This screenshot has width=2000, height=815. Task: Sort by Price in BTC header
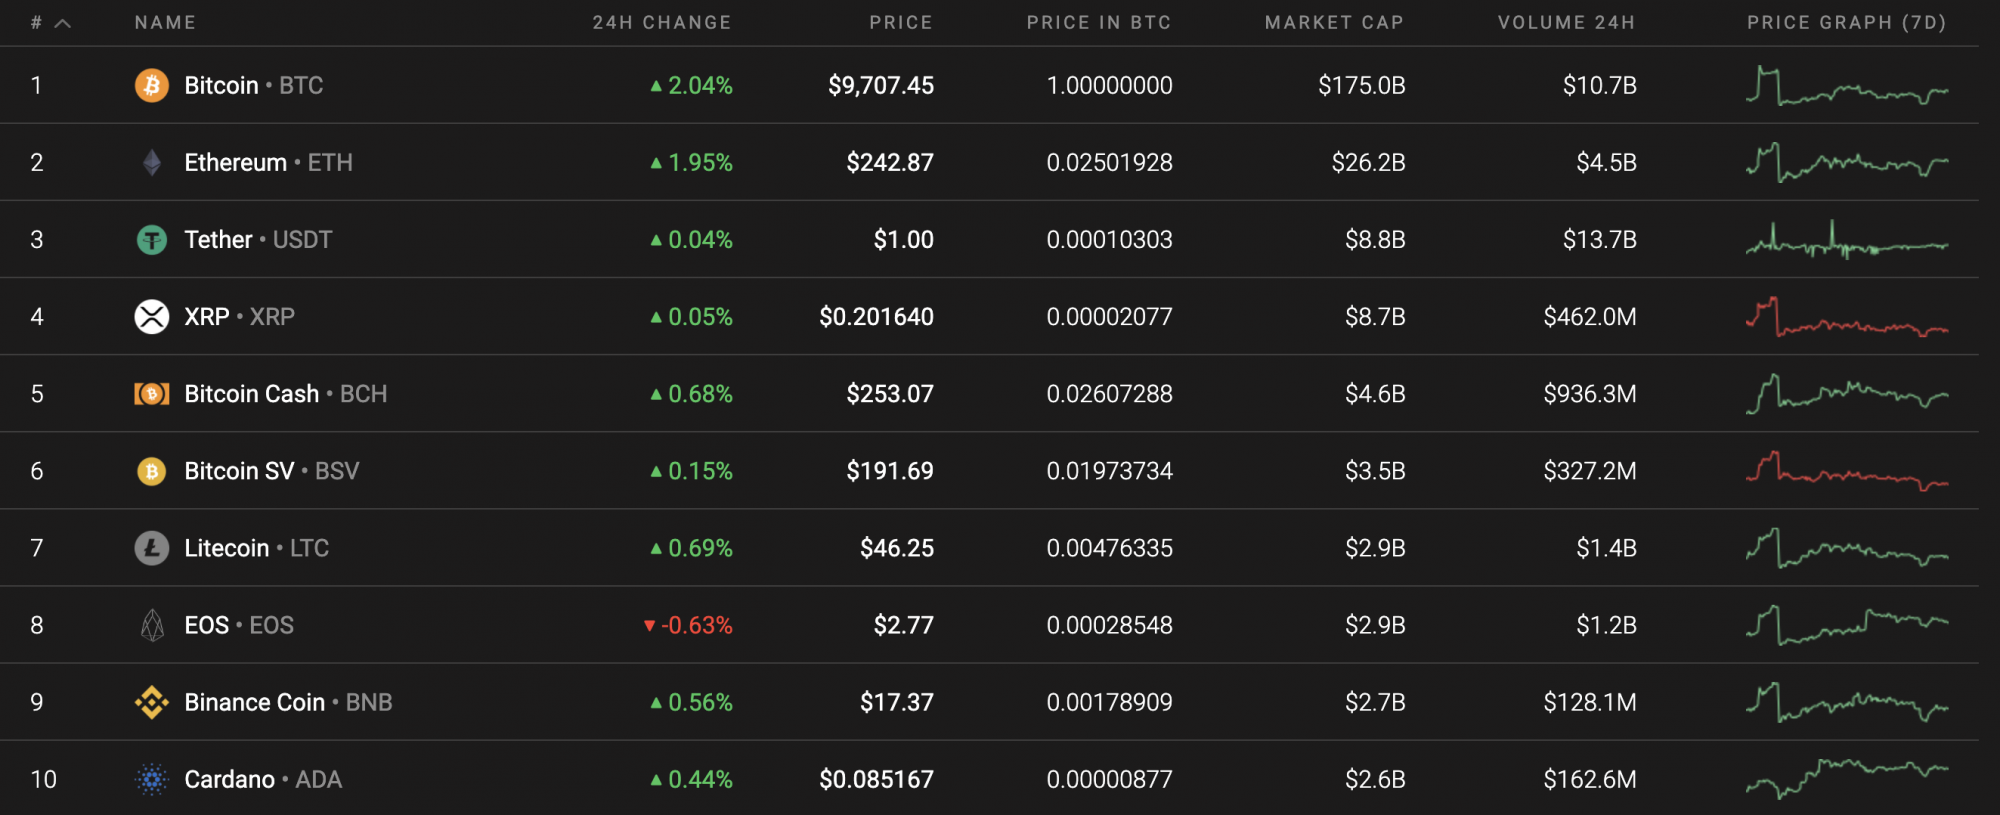pos(1098,22)
